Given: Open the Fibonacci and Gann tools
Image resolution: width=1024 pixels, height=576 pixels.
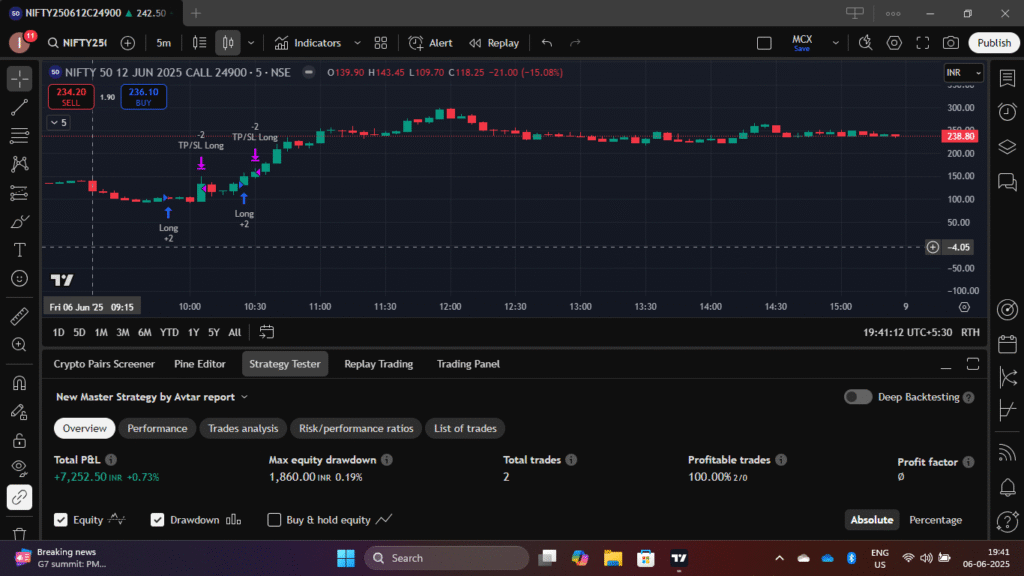Looking at the screenshot, I should pos(20,136).
